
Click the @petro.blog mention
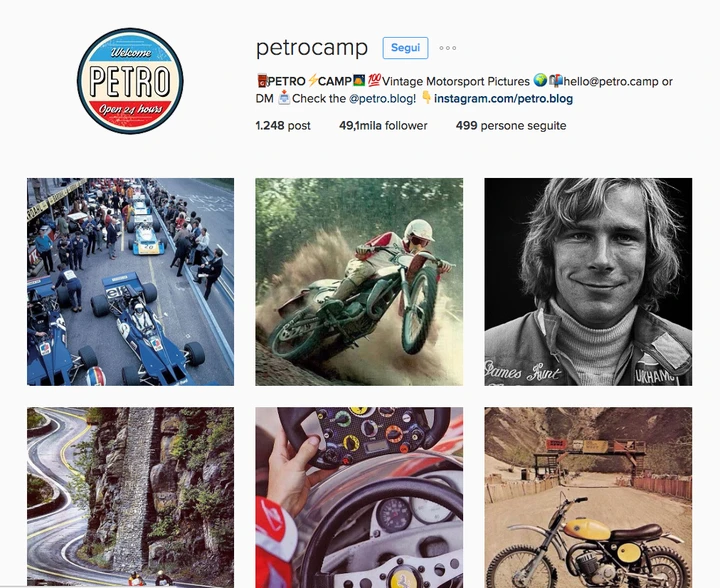click(x=381, y=99)
